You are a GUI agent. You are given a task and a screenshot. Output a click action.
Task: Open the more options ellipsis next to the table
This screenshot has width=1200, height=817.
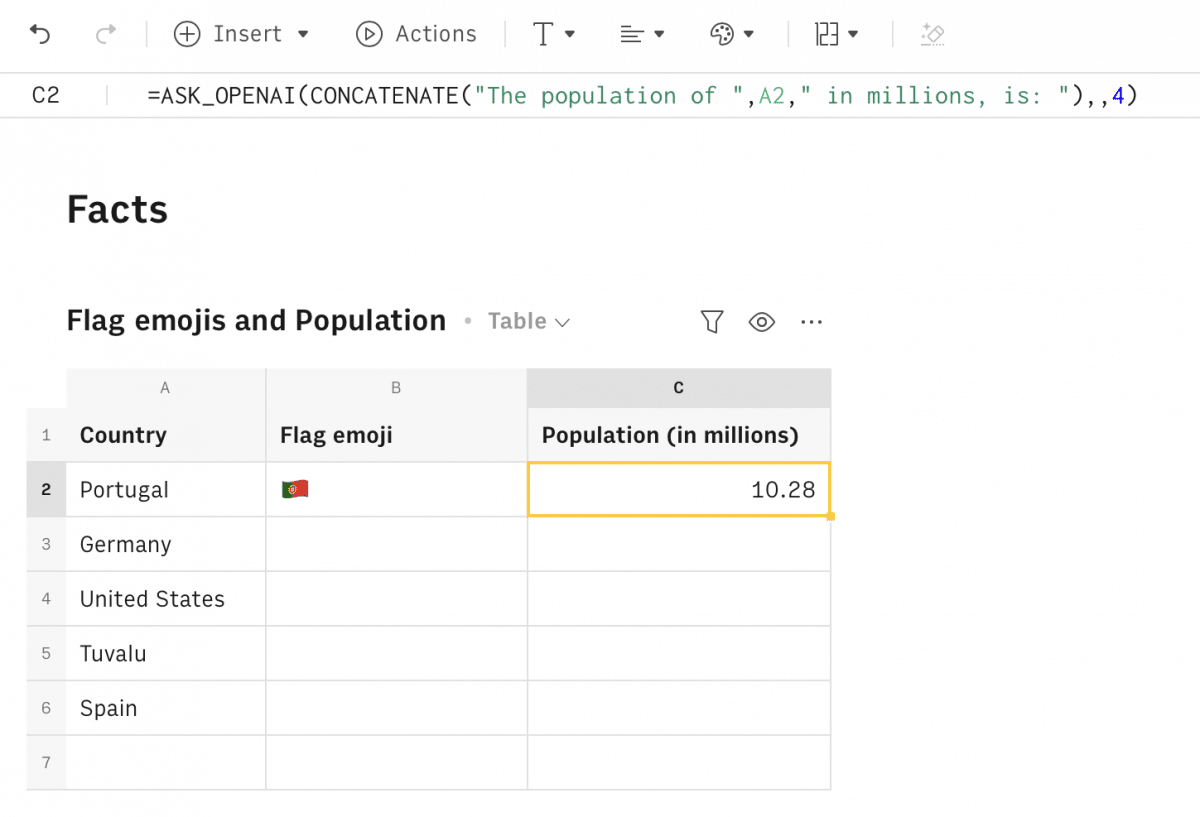811,321
